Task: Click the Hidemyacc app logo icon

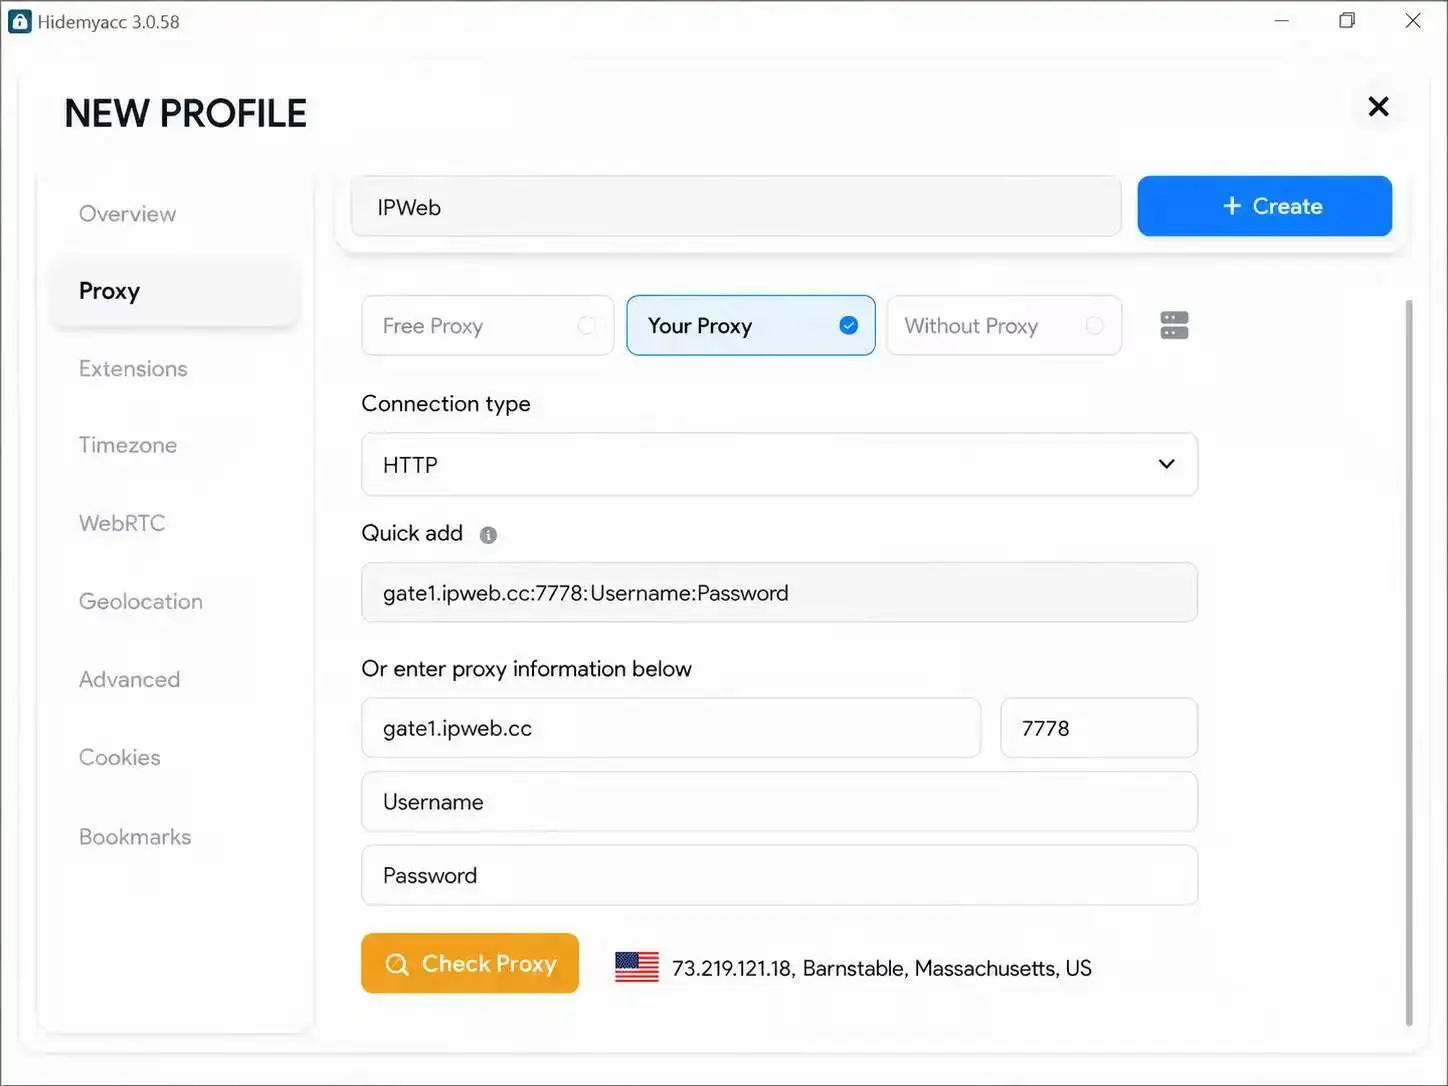Action: click(19, 21)
